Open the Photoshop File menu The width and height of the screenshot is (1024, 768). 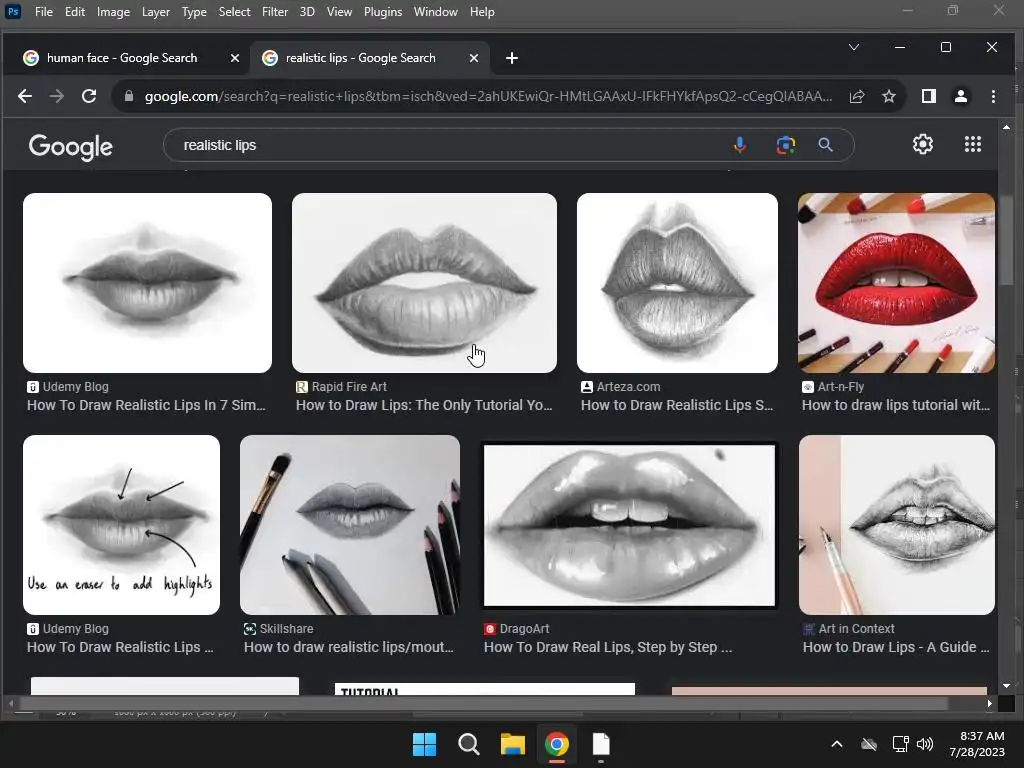44,12
